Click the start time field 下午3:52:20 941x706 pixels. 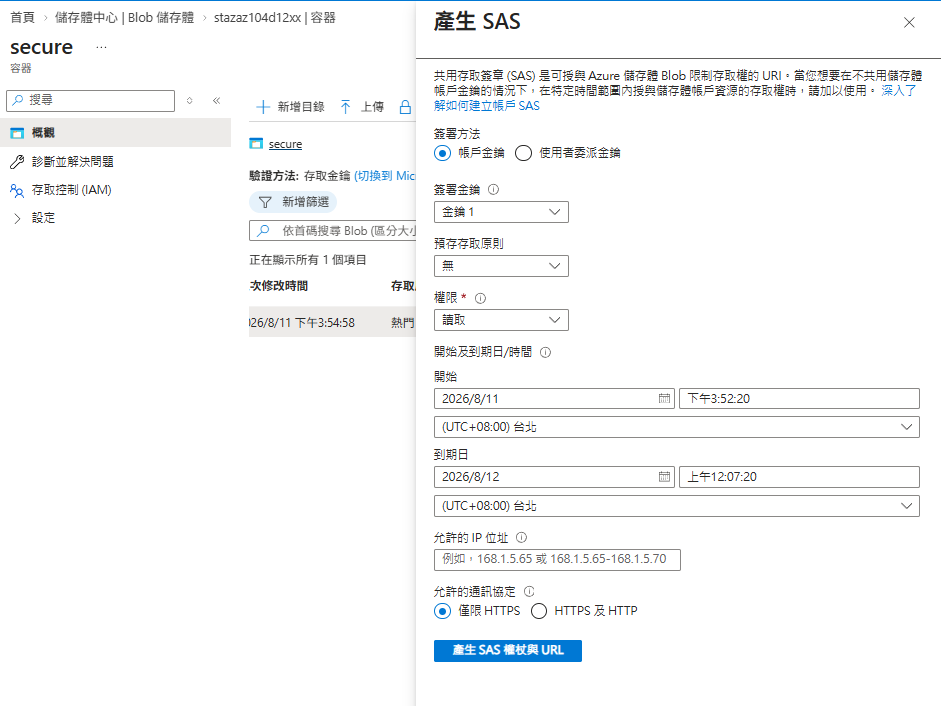799,399
